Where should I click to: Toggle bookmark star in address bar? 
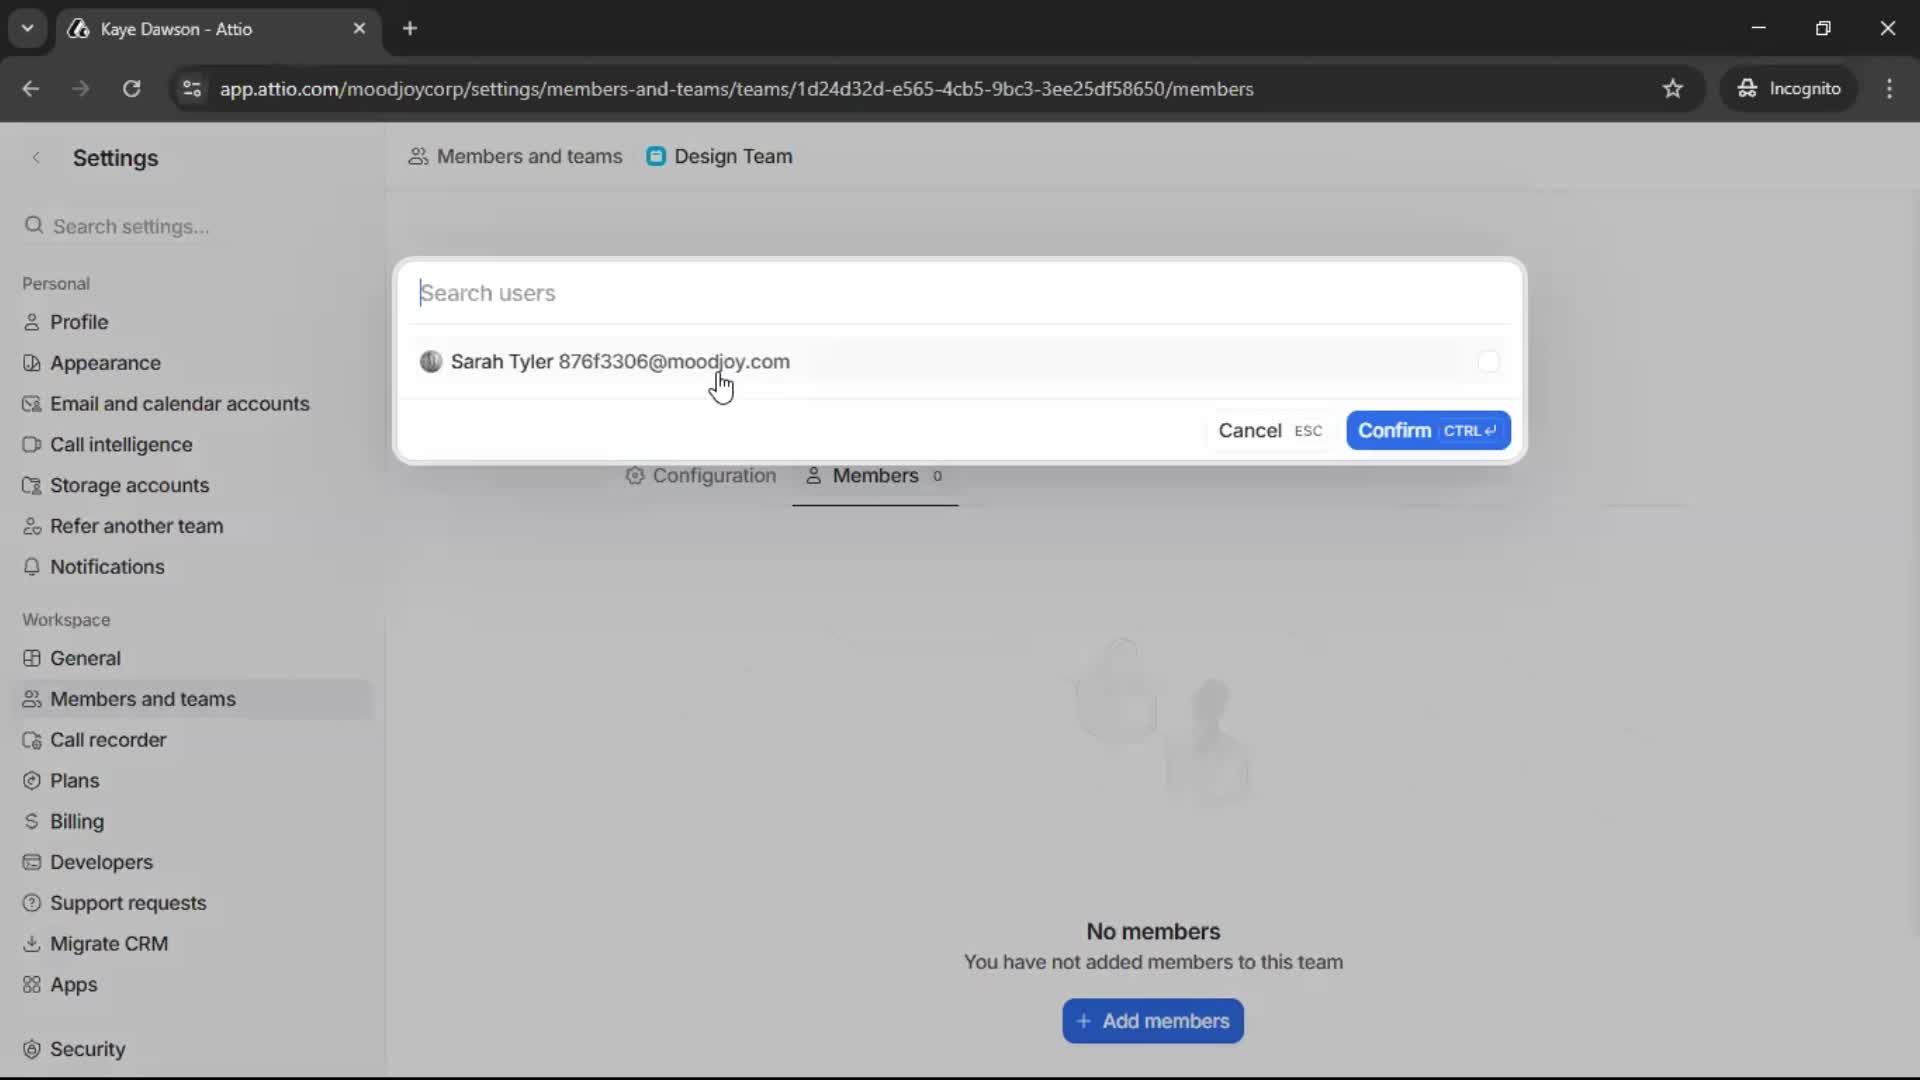click(1674, 89)
